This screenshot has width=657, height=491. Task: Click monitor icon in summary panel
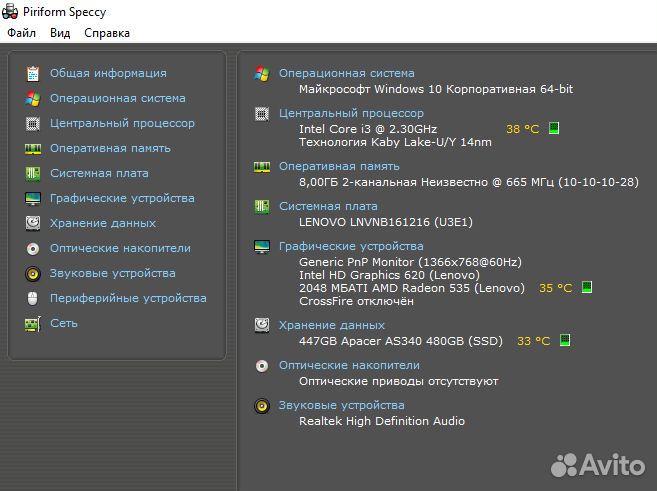pos(262,247)
